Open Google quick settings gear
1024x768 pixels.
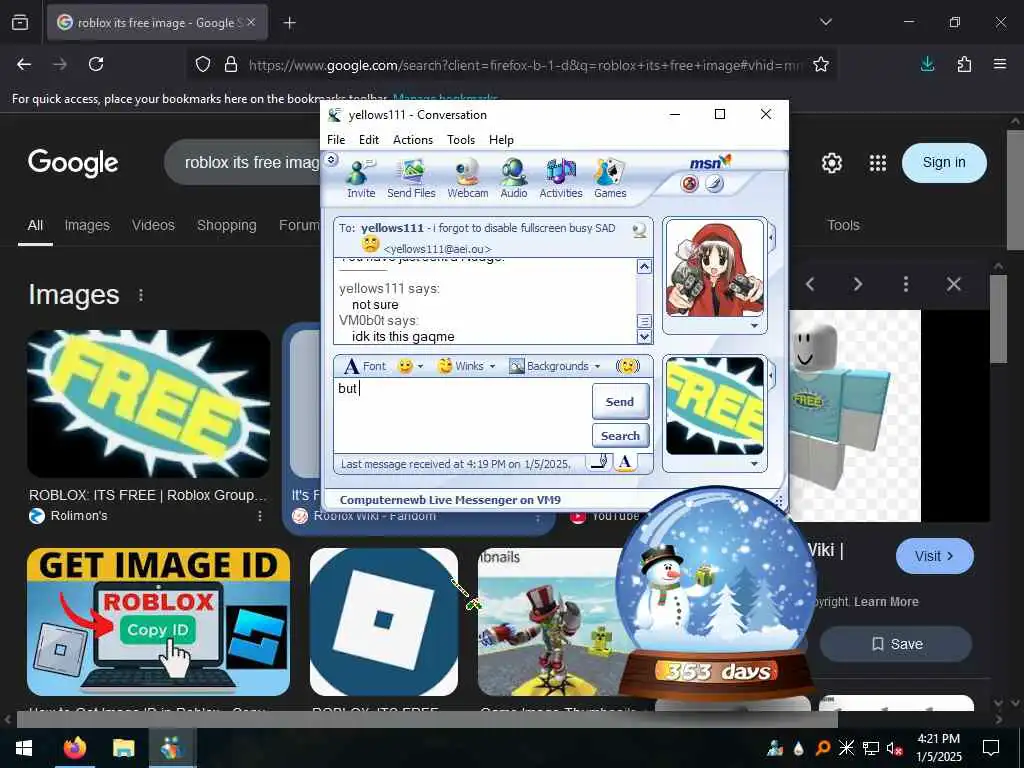click(x=831, y=163)
